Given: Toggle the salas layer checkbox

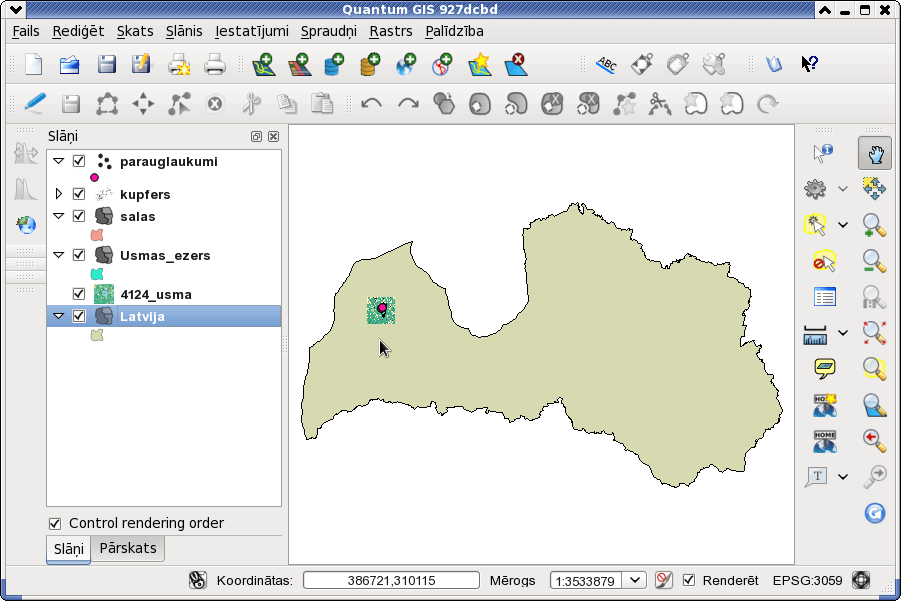Looking at the screenshot, I should pyautogui.click(x=79, y=216).
